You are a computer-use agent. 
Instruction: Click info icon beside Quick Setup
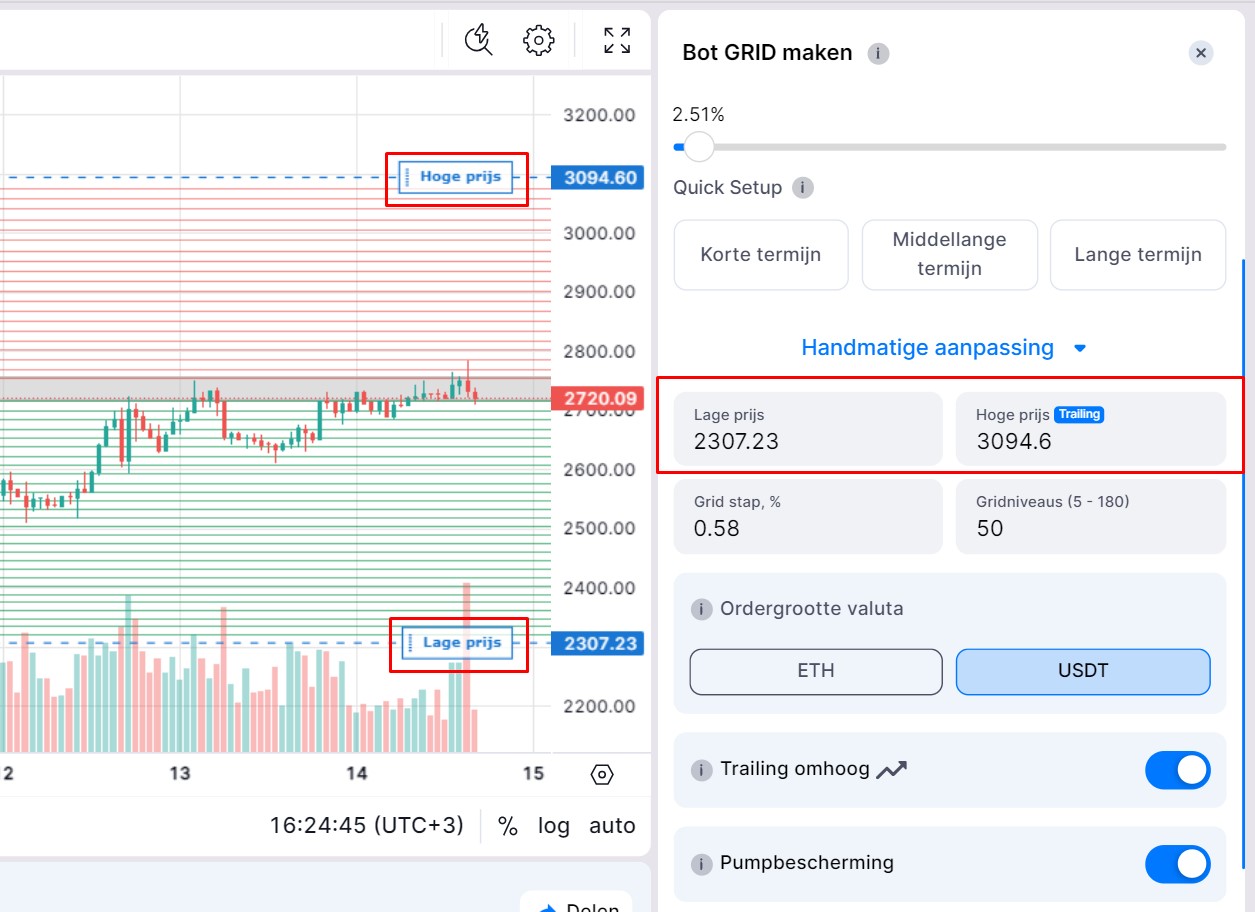(802, 187)
